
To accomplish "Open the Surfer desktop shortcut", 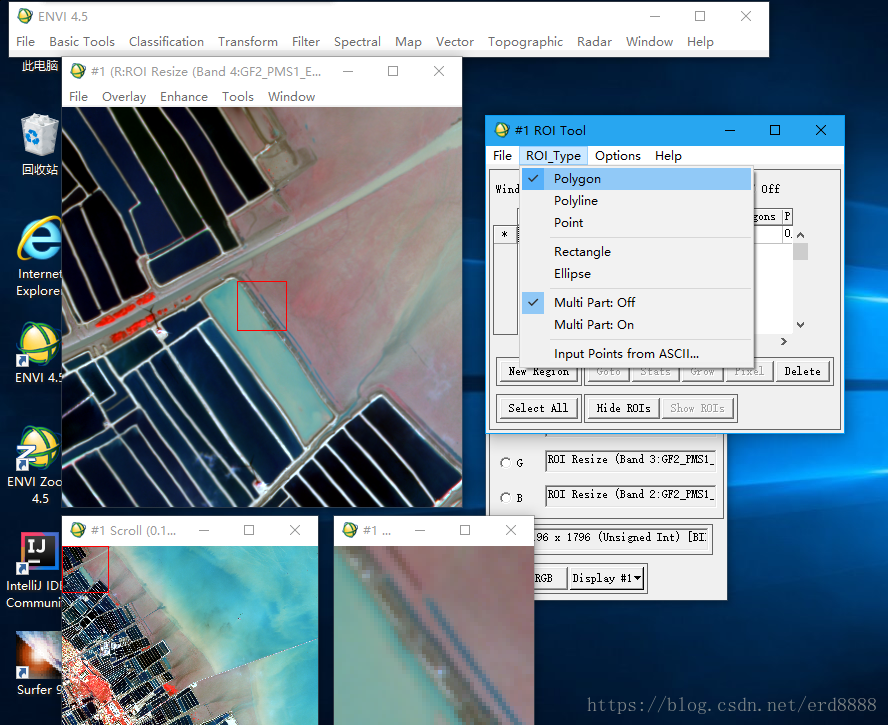I will click(39, 664).
